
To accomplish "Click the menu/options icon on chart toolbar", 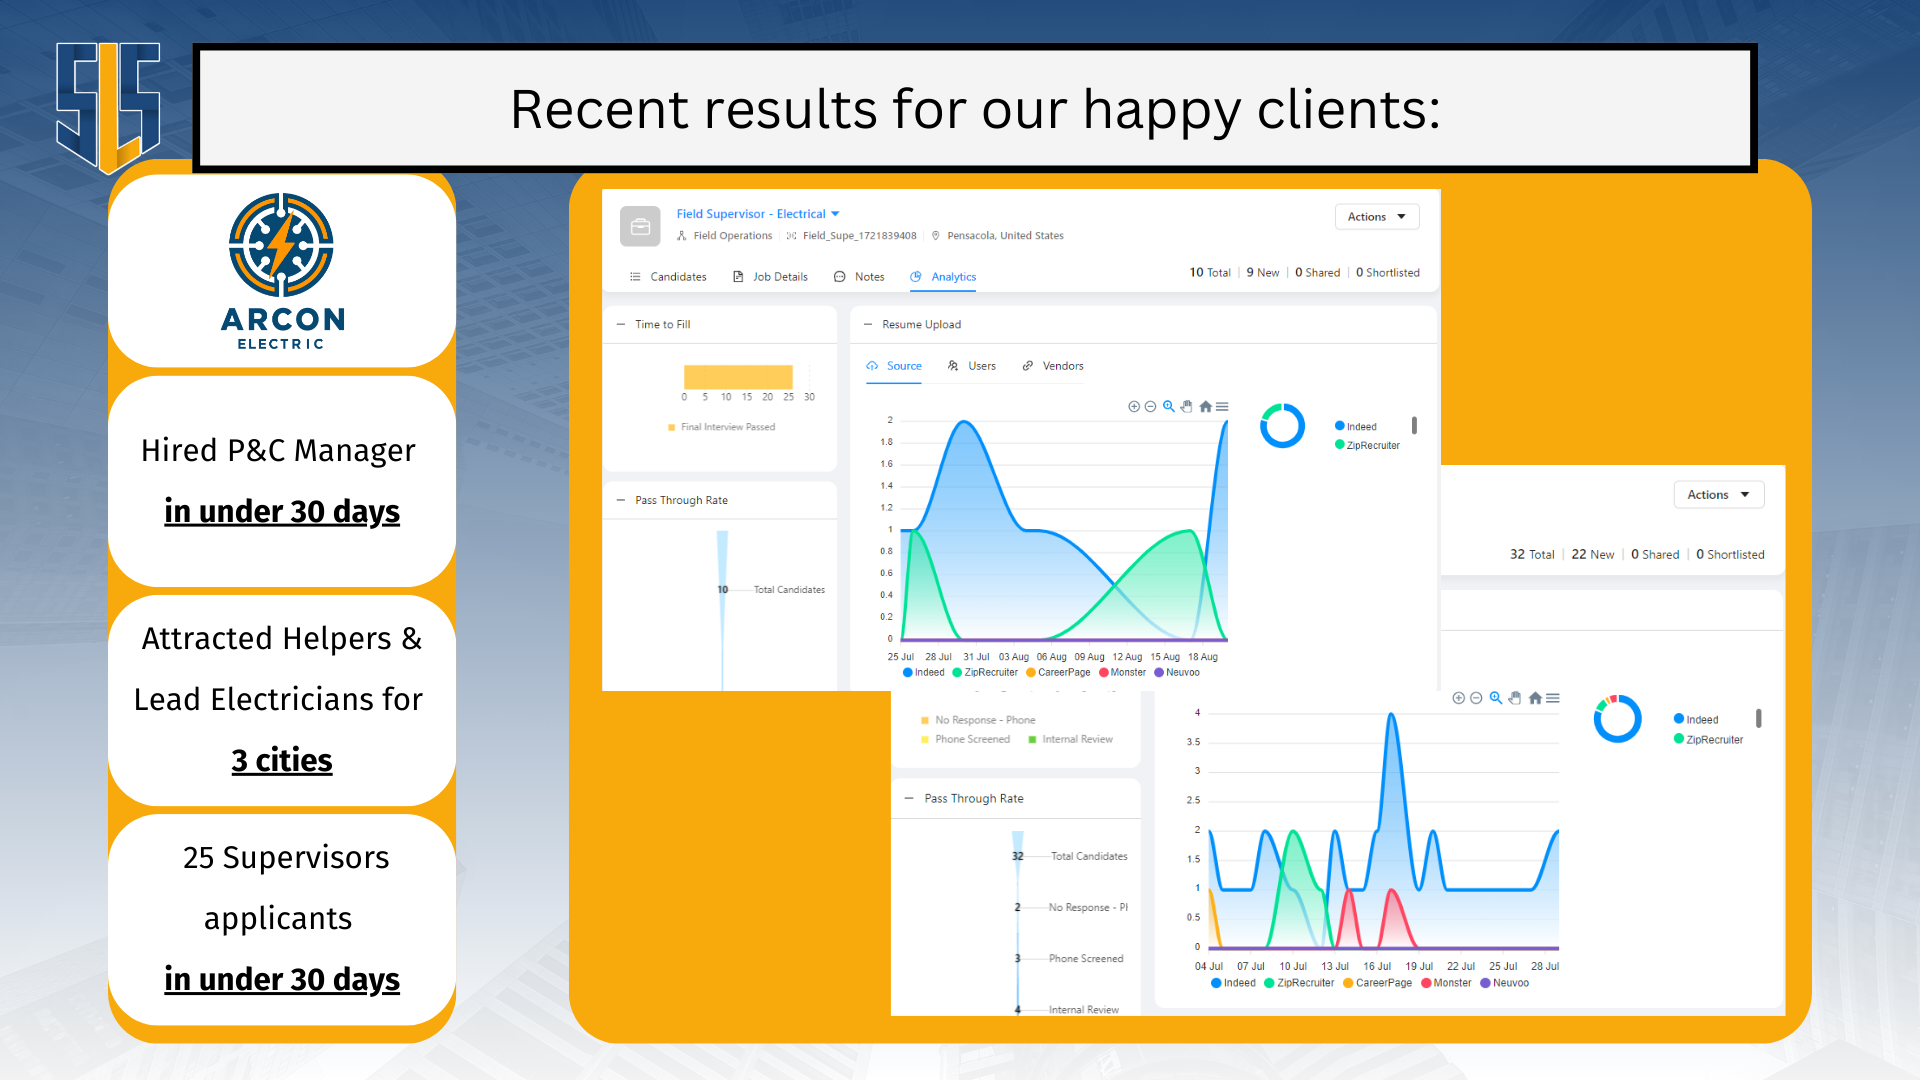I will click(1222, 406).
